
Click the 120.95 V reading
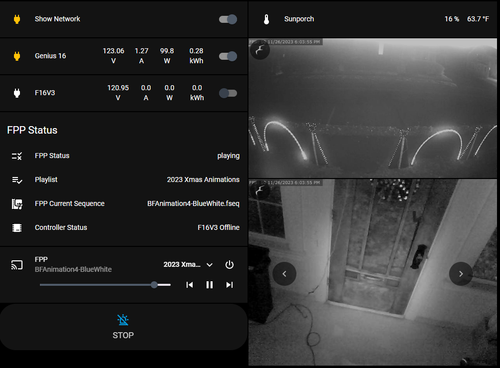[118, 93]
